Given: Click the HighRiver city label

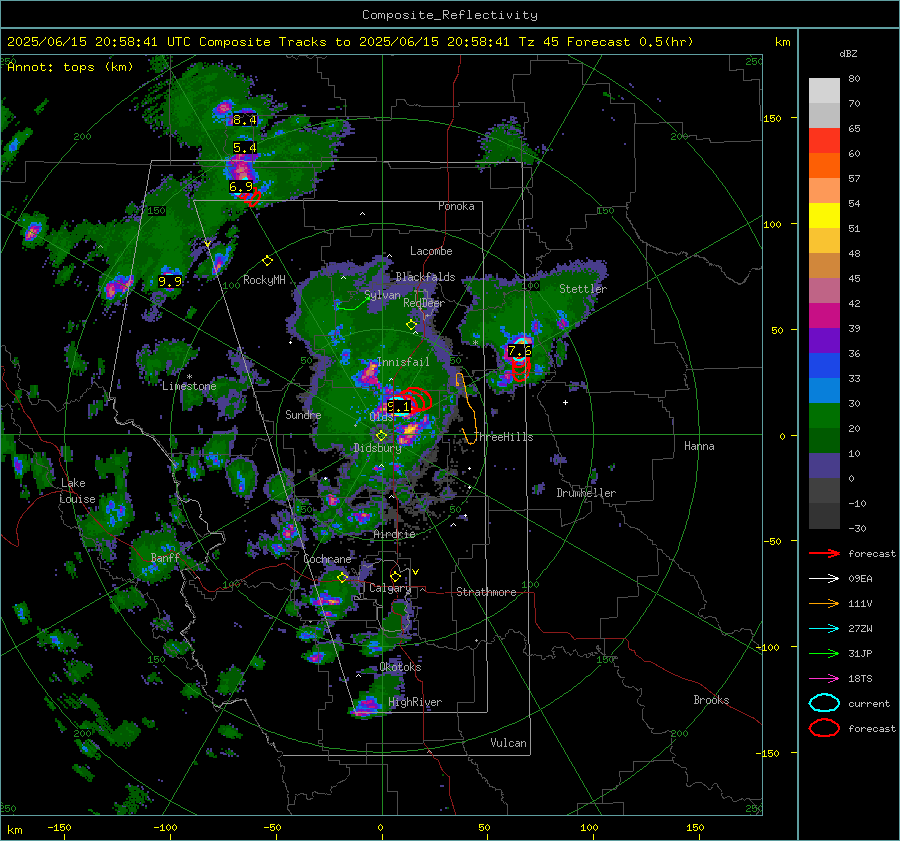Looking at the screenshot, I should pyautogui.click(x=415, y=702).
